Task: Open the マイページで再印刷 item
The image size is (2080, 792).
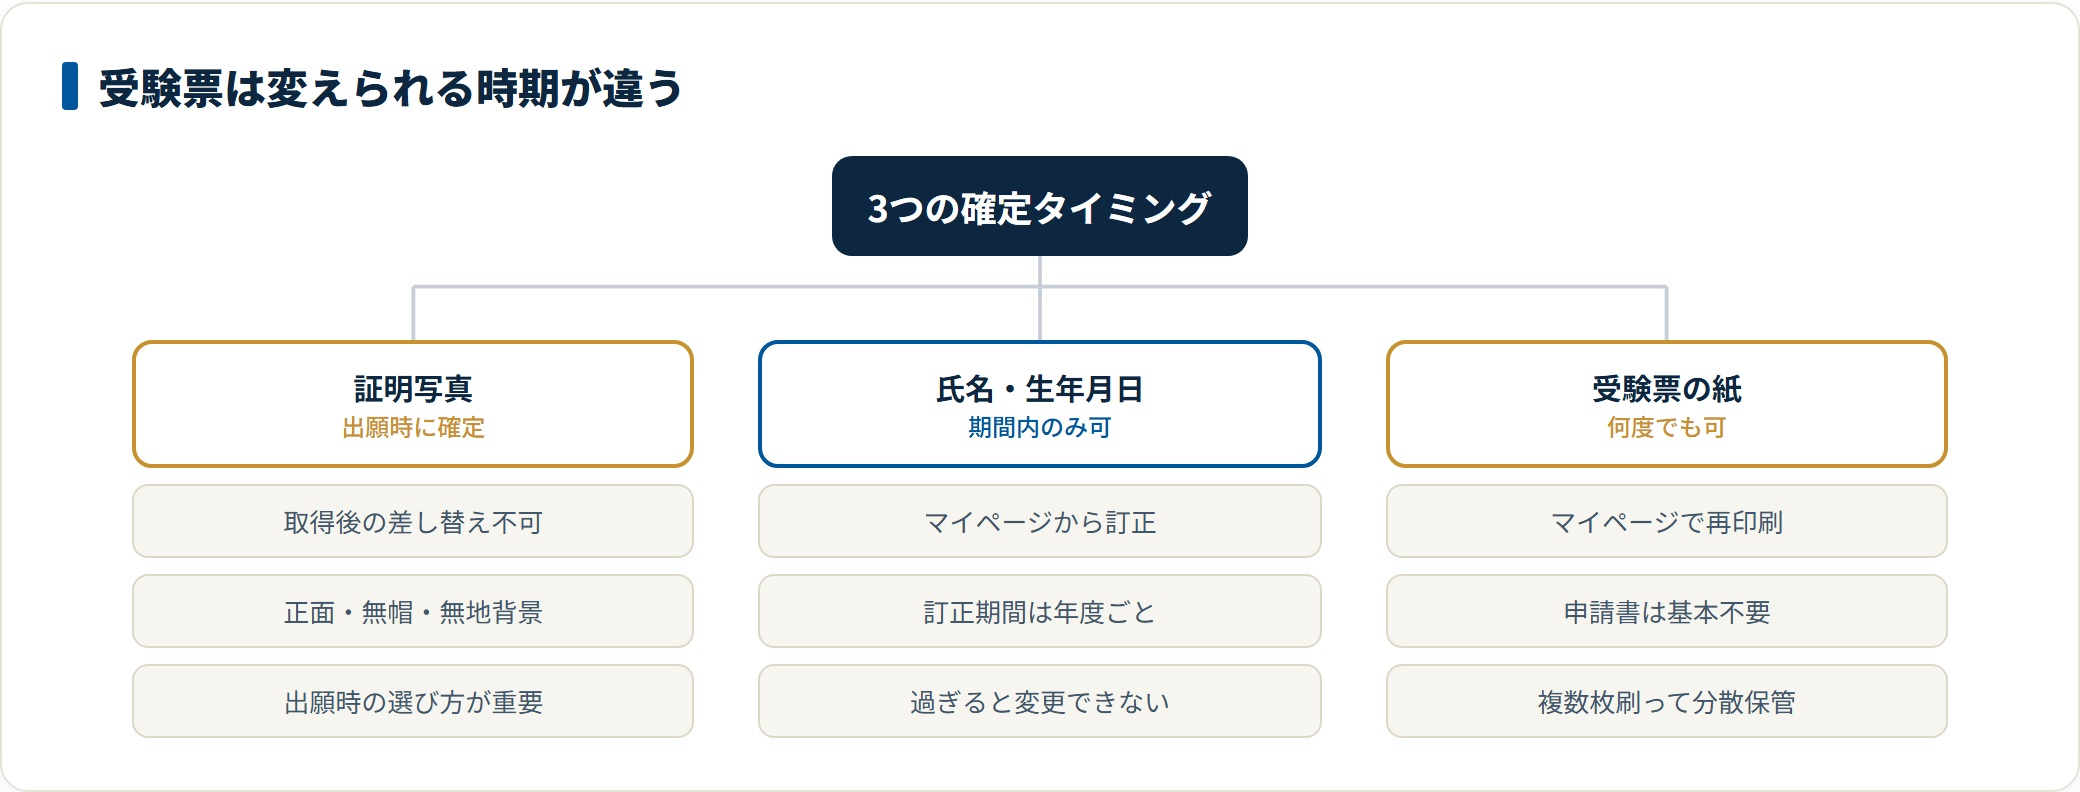Action: 1666,521
